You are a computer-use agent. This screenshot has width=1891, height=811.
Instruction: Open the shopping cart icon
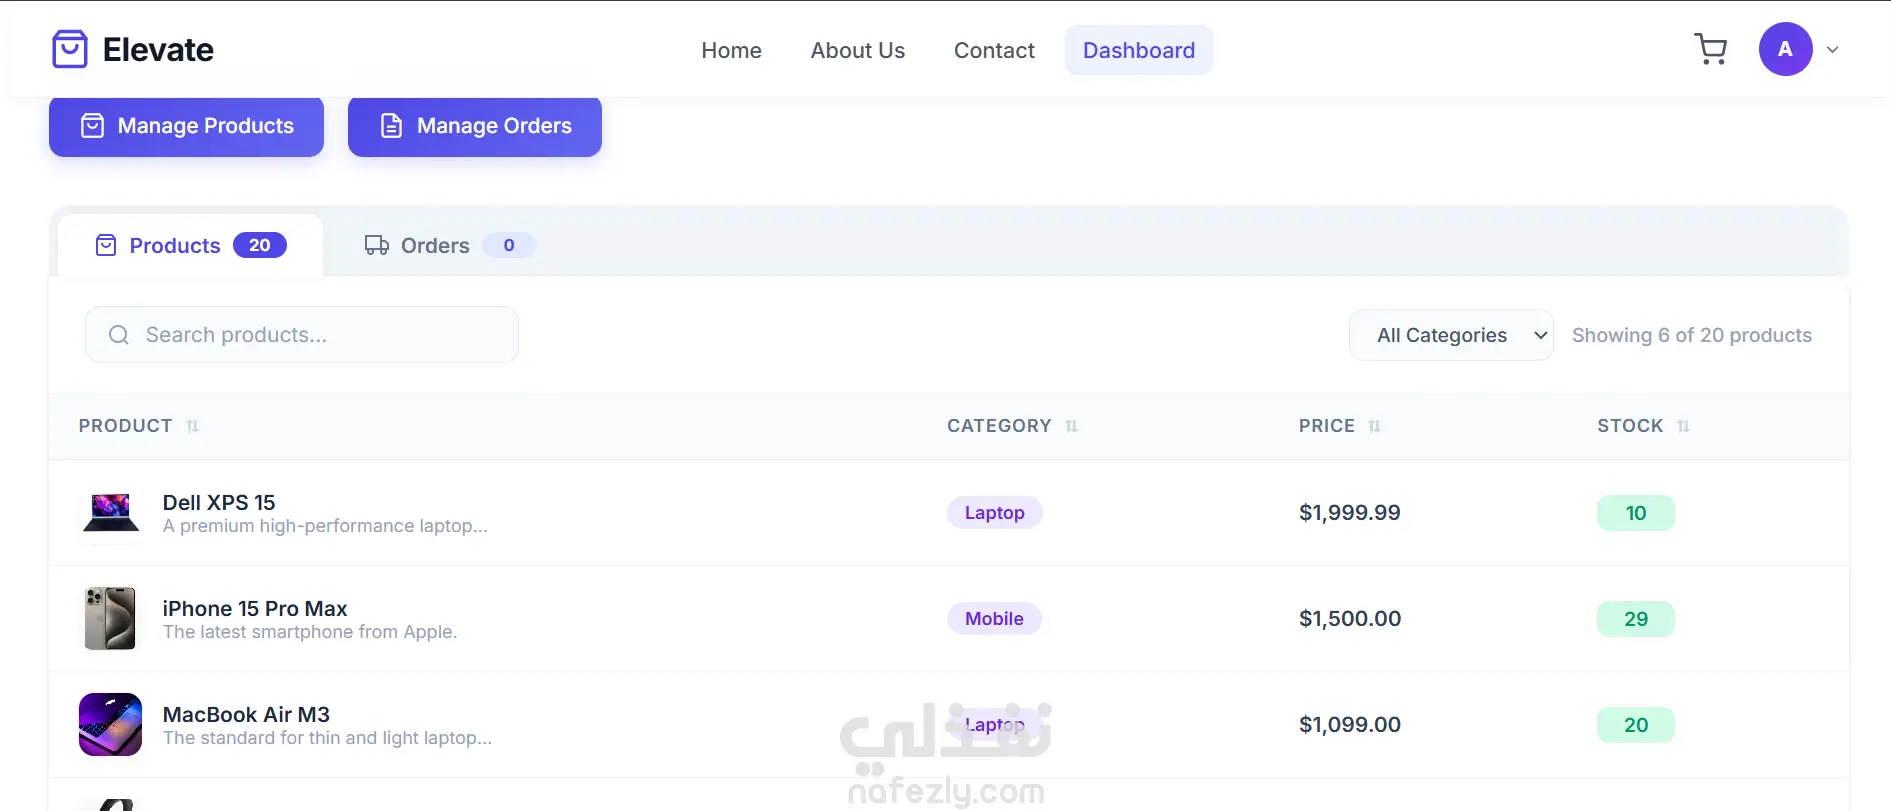coord(1710,49)
